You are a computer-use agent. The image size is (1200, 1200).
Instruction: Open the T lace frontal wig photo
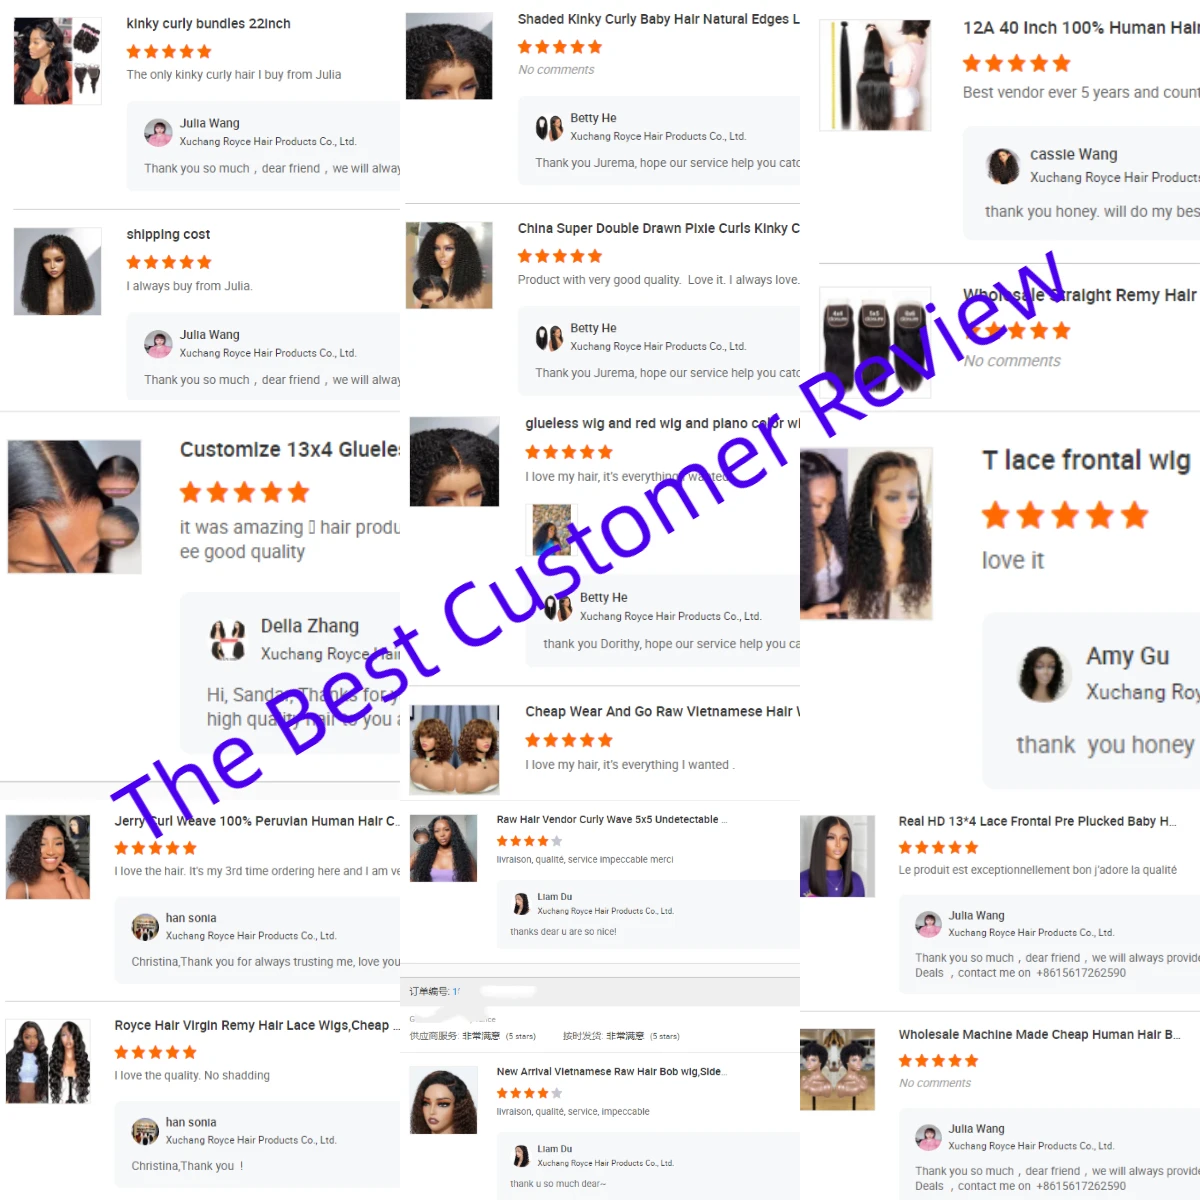(x=866, y=534)
